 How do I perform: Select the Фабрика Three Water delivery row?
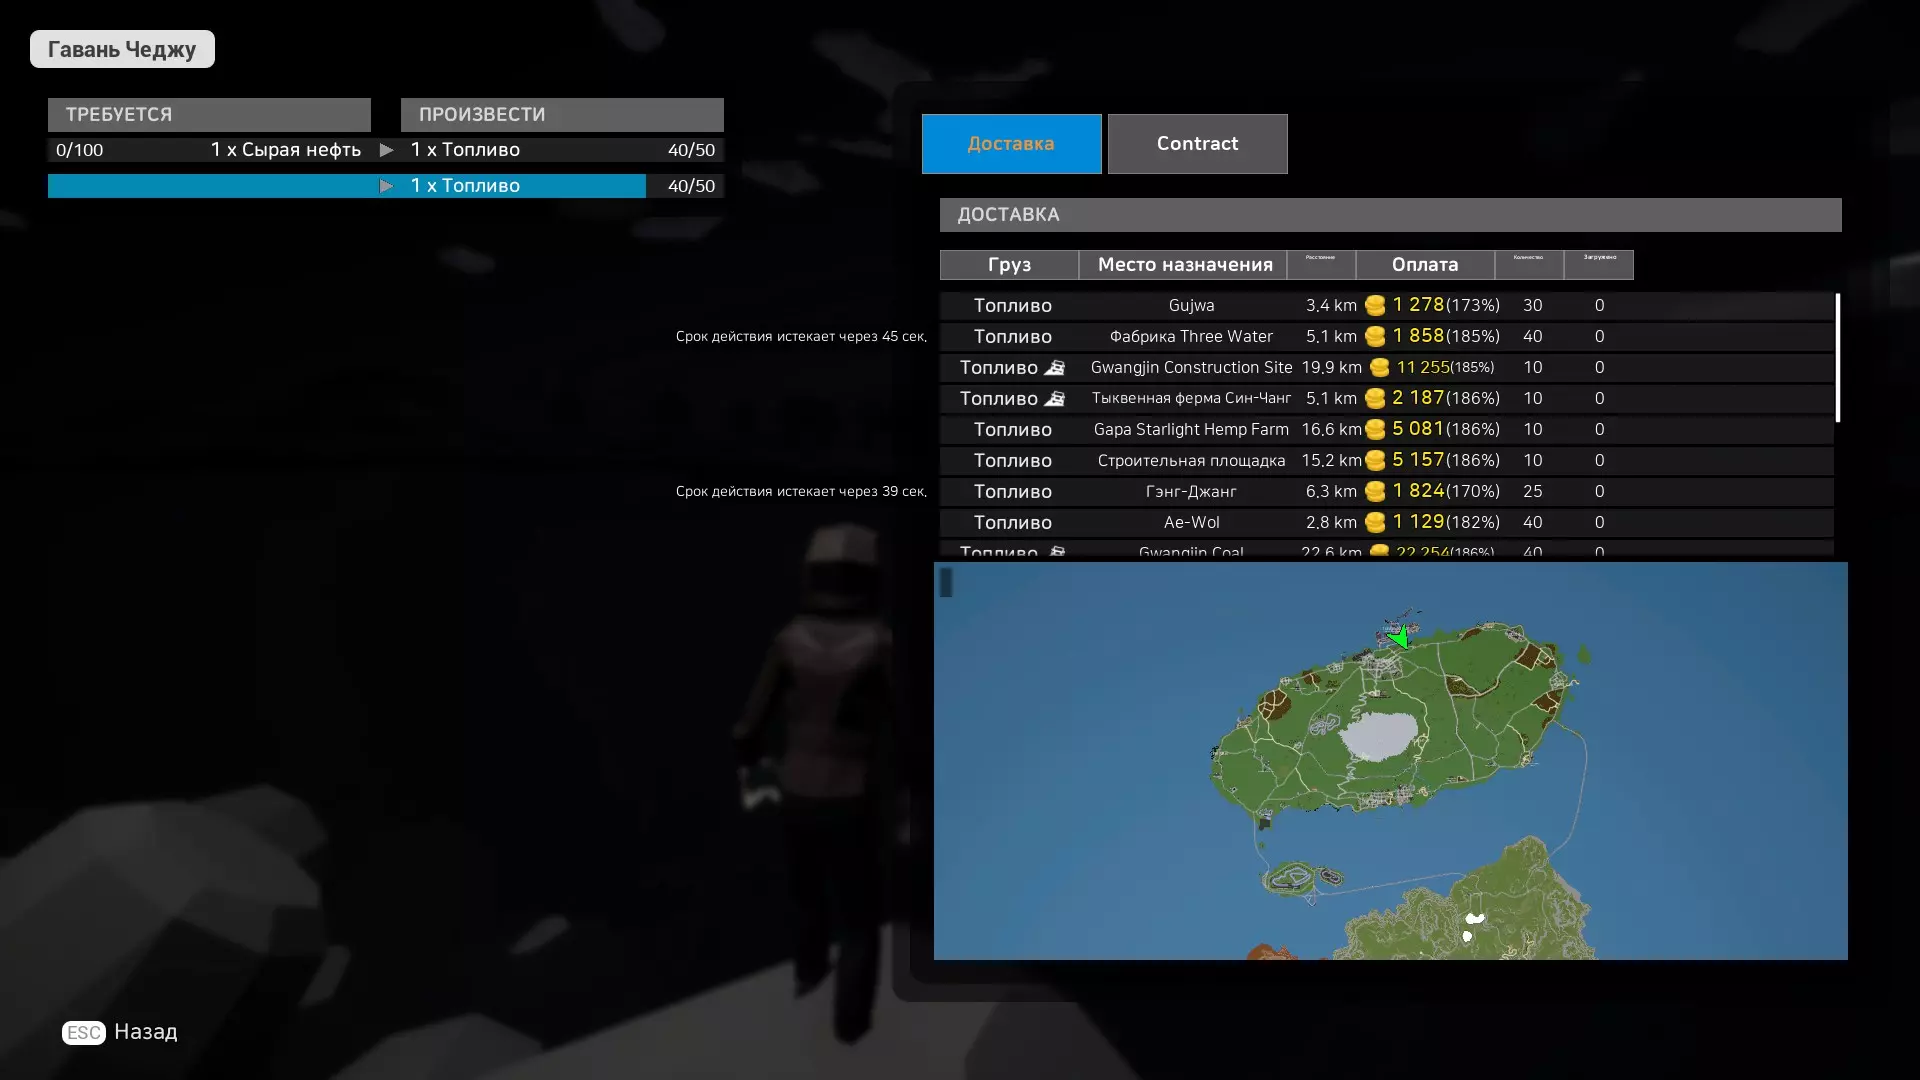(x=1190, y=337)
